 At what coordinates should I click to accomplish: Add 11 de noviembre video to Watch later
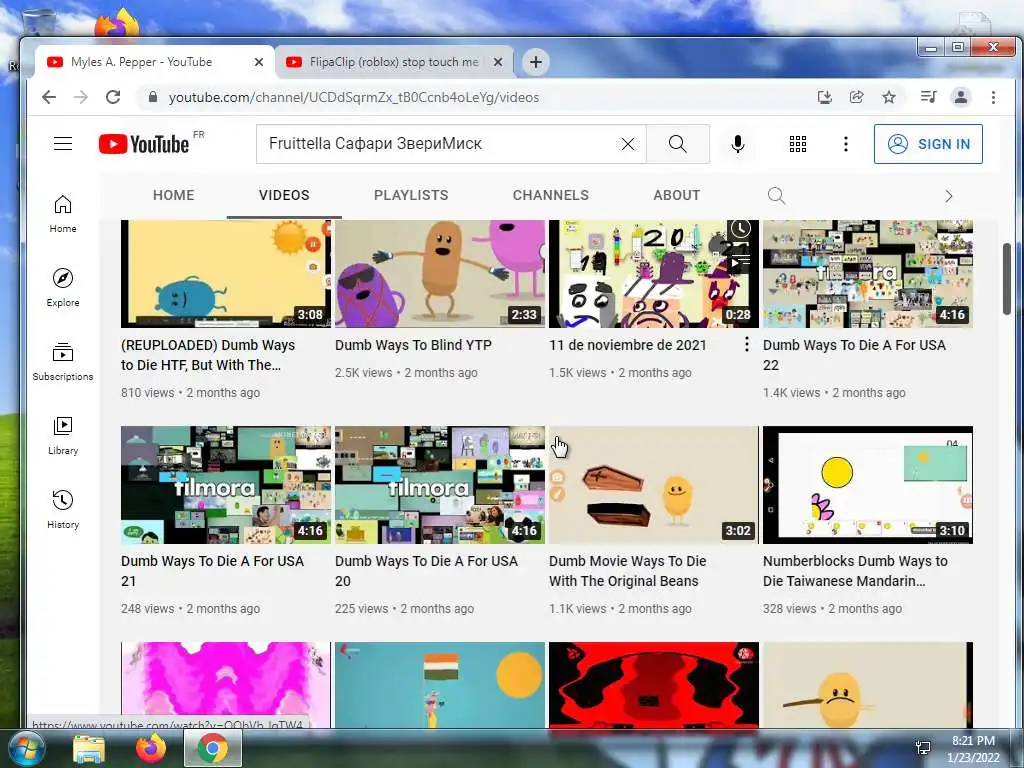tap(740, 229)
